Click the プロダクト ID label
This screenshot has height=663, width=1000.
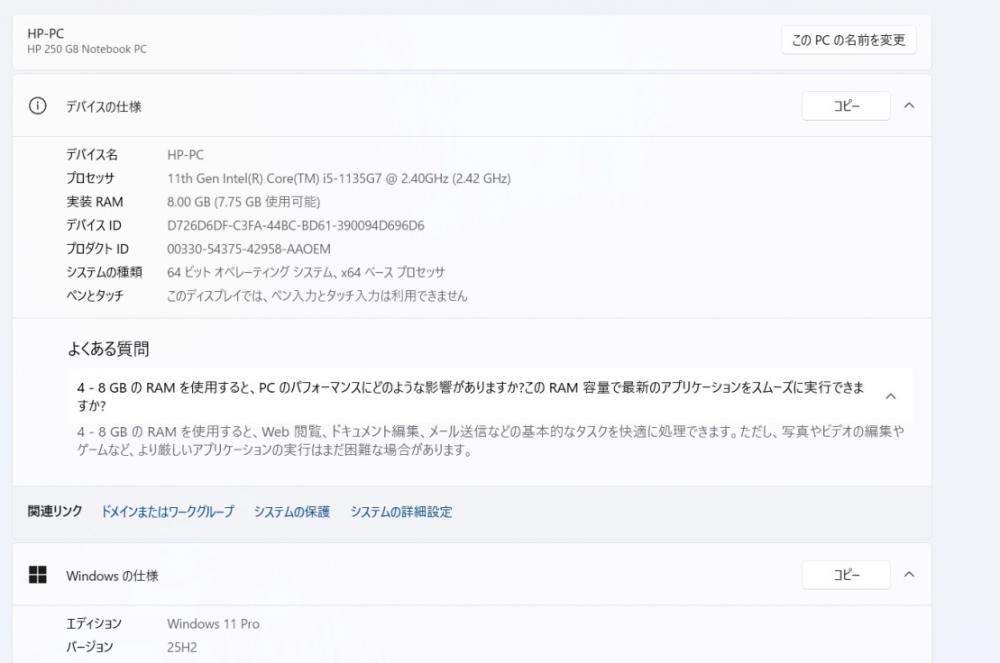coord(98,249)
